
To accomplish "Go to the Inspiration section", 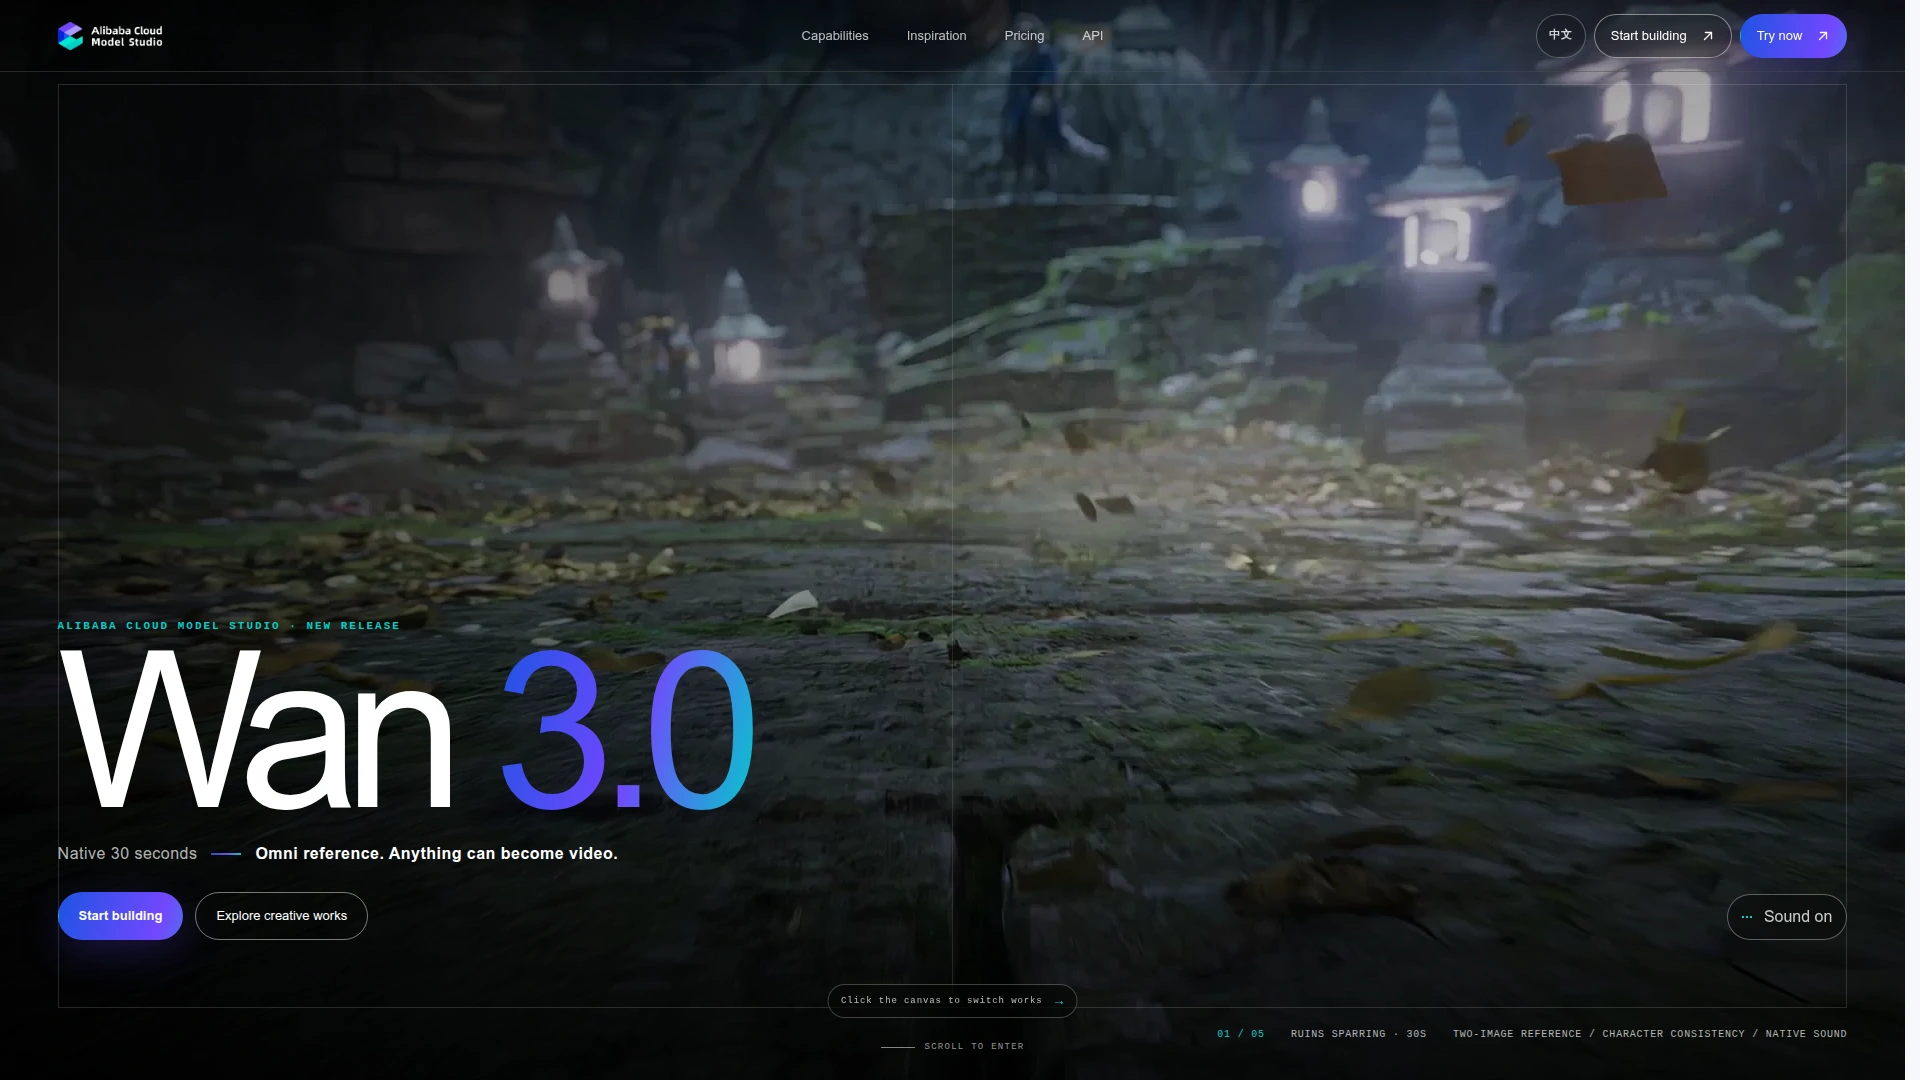I will pos(936,36).
